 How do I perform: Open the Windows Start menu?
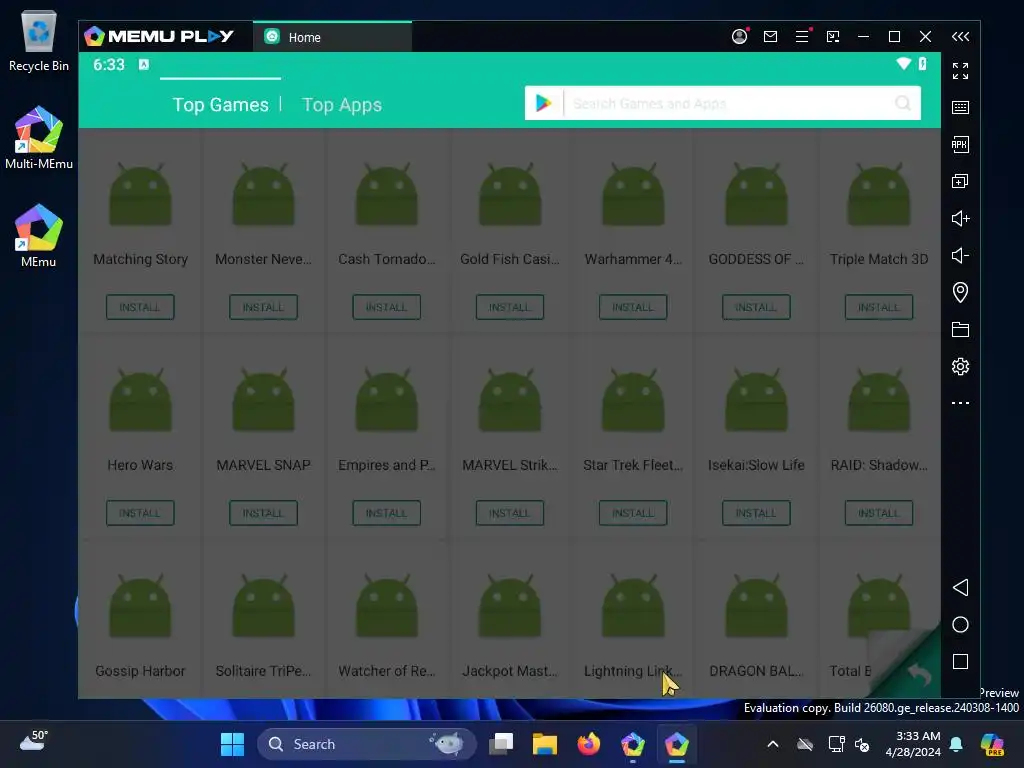point(232,744)
